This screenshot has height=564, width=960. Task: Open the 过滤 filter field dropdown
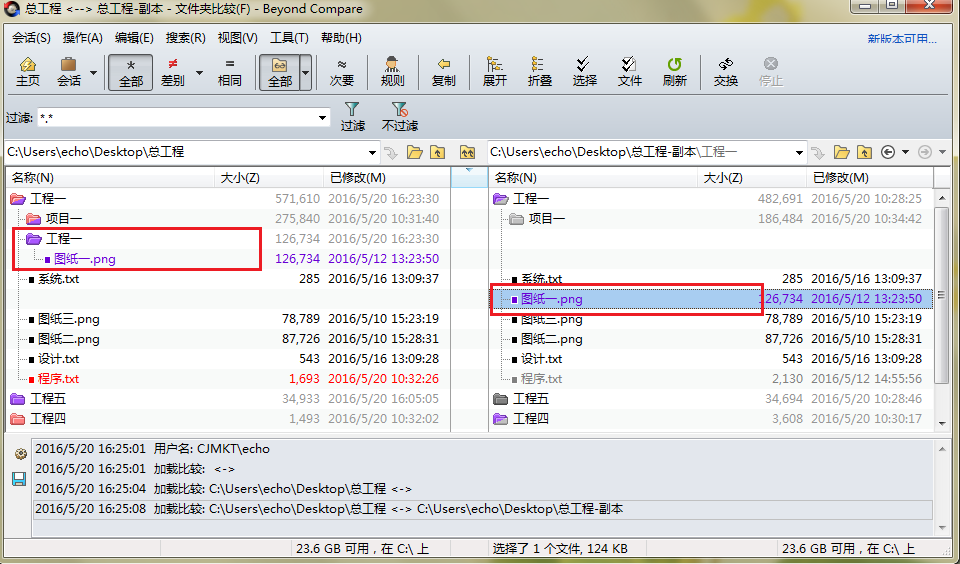pos(322,118)
